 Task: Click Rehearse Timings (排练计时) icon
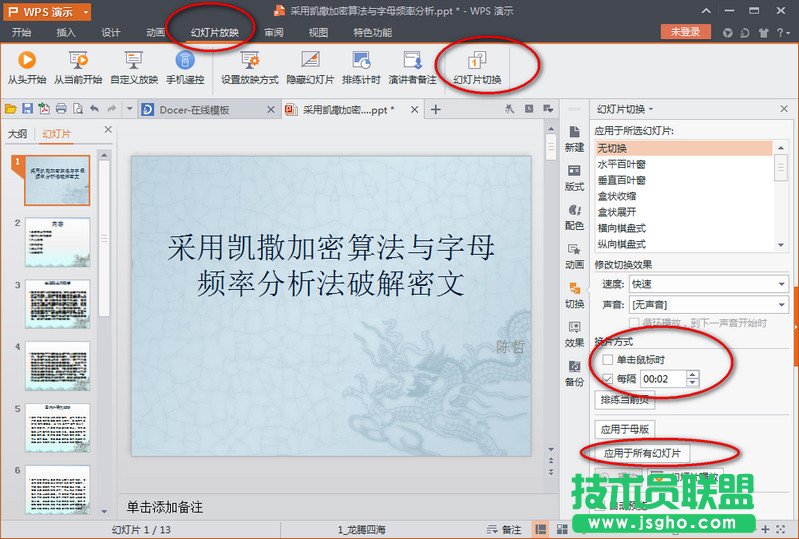361,60
